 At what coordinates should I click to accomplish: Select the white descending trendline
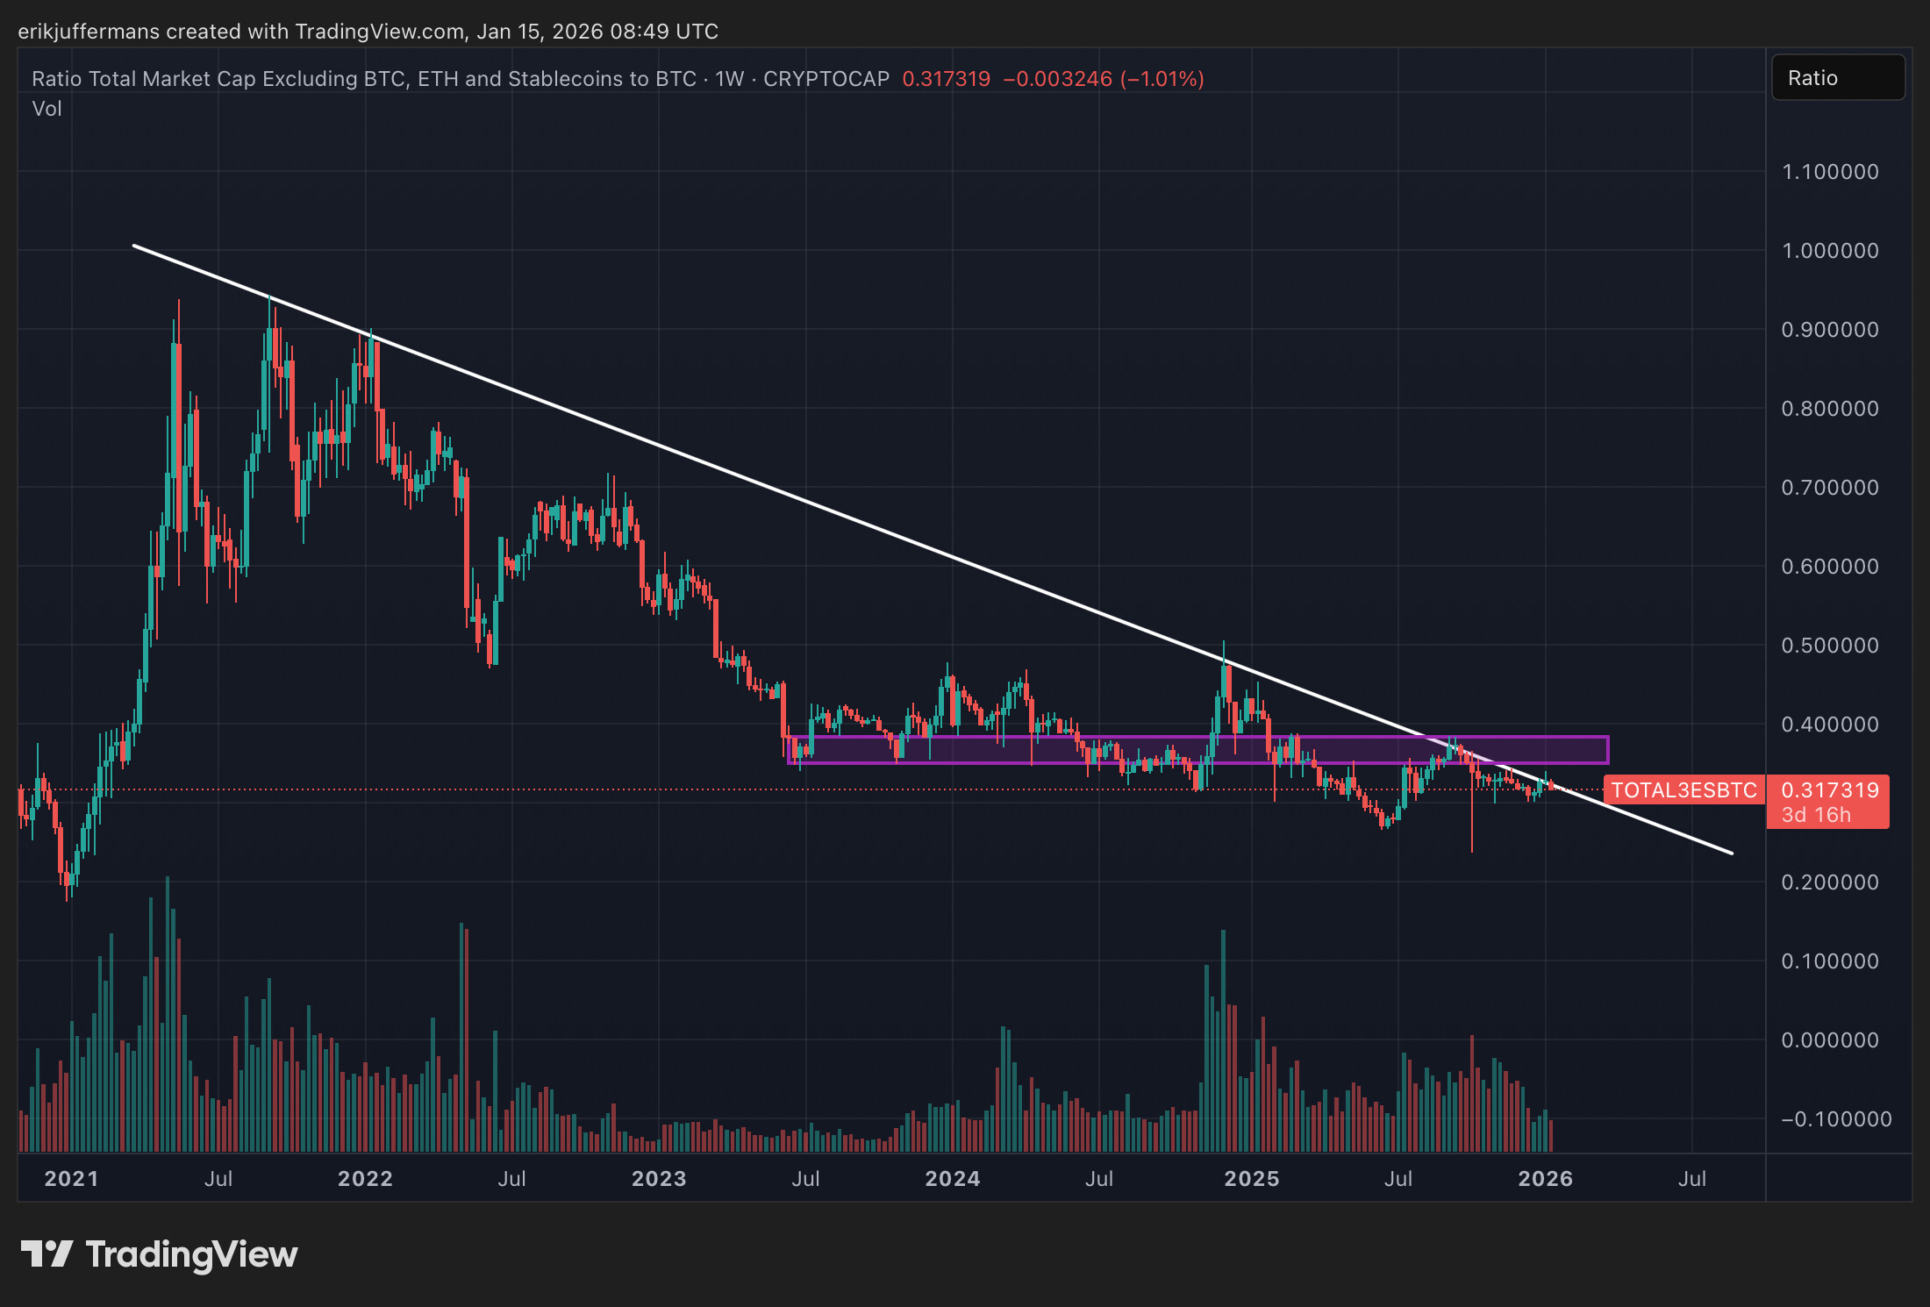pos(700,461)
